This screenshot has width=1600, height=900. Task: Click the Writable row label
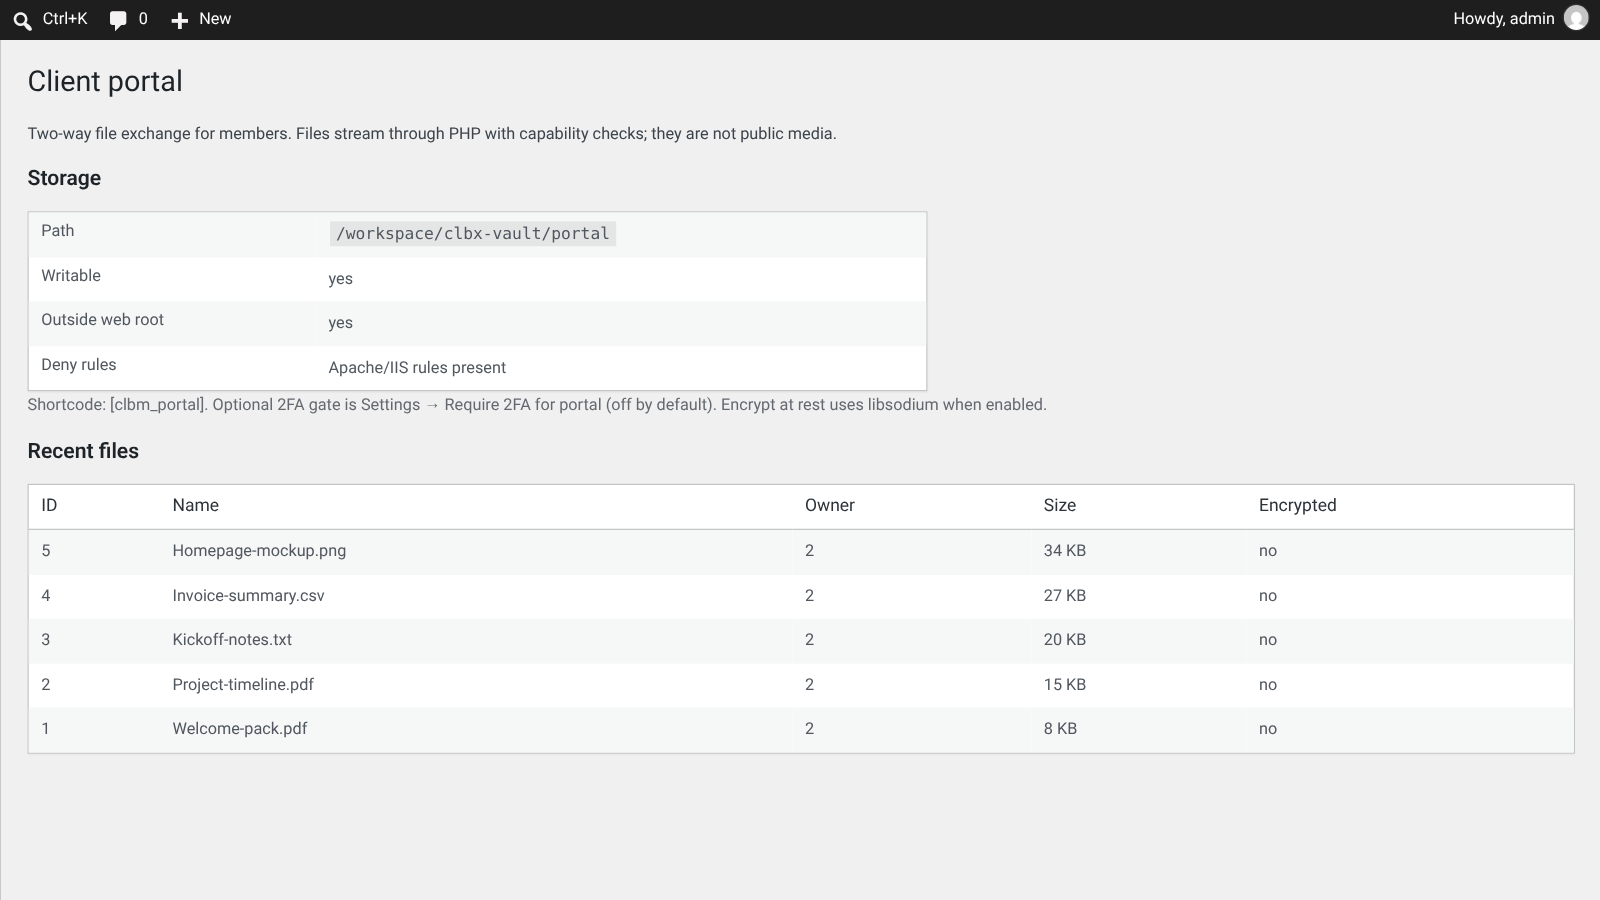point(71,276)
